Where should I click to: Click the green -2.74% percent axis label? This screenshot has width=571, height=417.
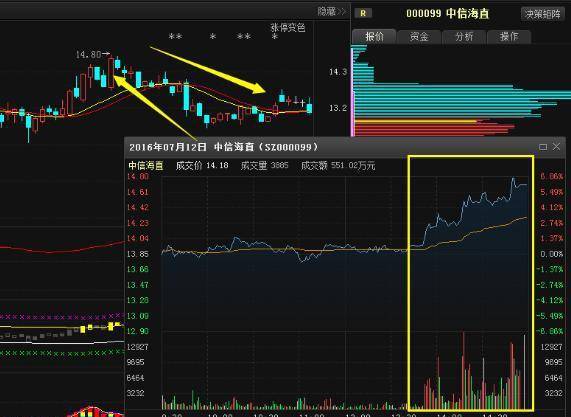click(x=551, y=285)
